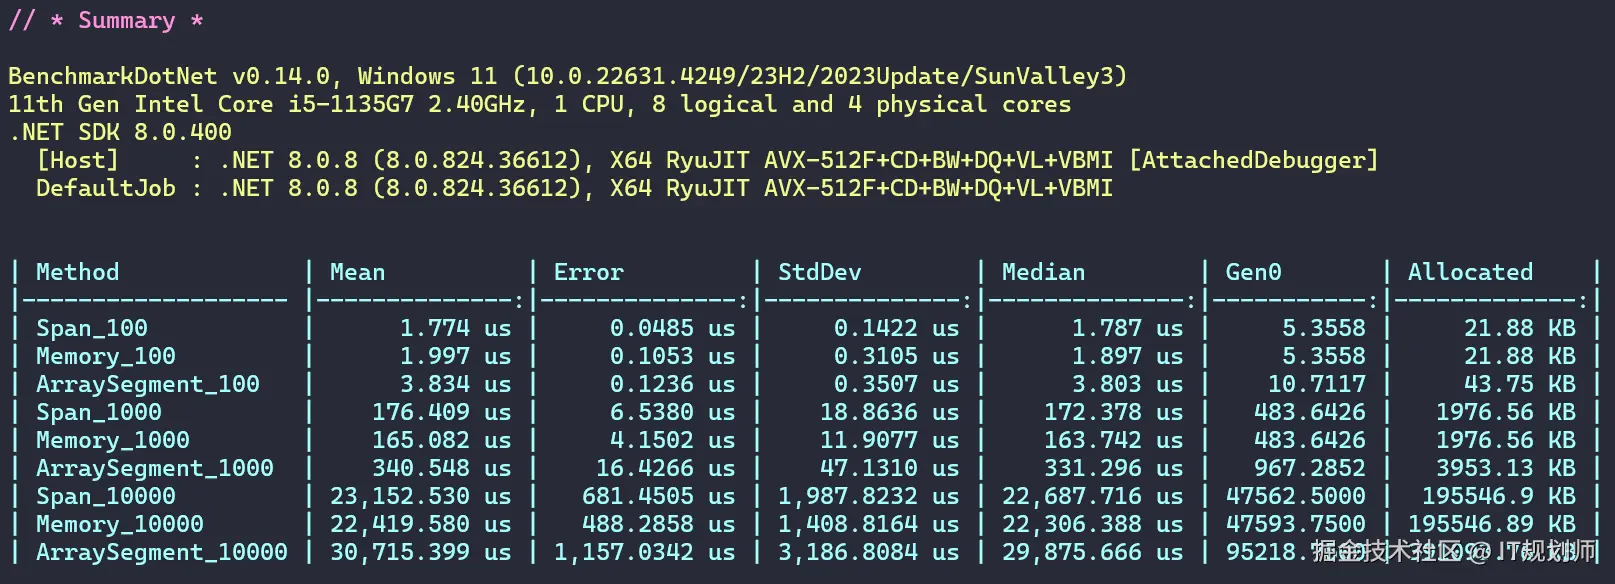Click the ArraySegment_1000 row label
The height and width of the screenshot is (584, 1615).
(155, 468)
